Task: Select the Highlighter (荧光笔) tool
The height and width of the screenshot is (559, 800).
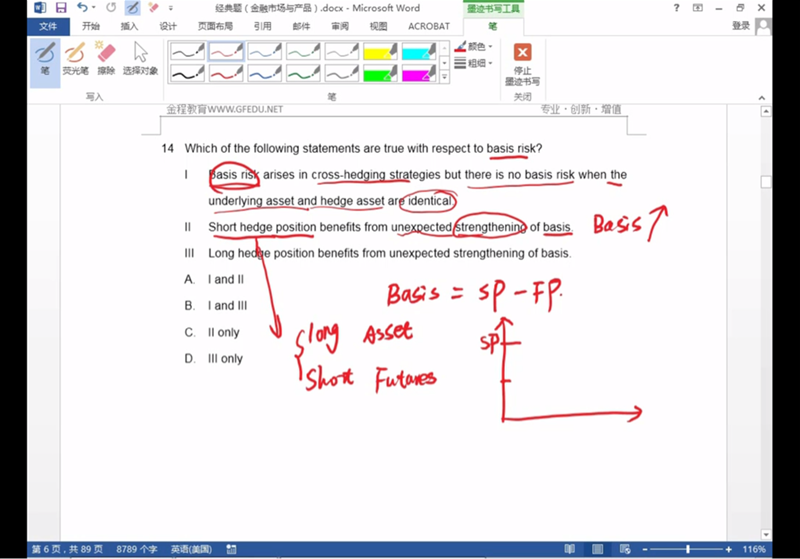Action: [x=75, y=60]
